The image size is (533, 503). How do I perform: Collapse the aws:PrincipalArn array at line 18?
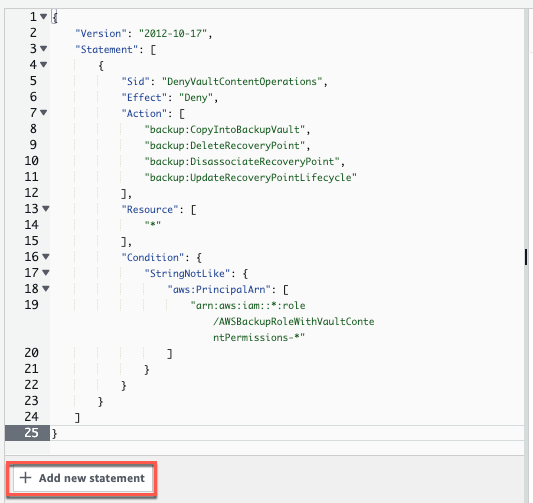coord(46,289)
